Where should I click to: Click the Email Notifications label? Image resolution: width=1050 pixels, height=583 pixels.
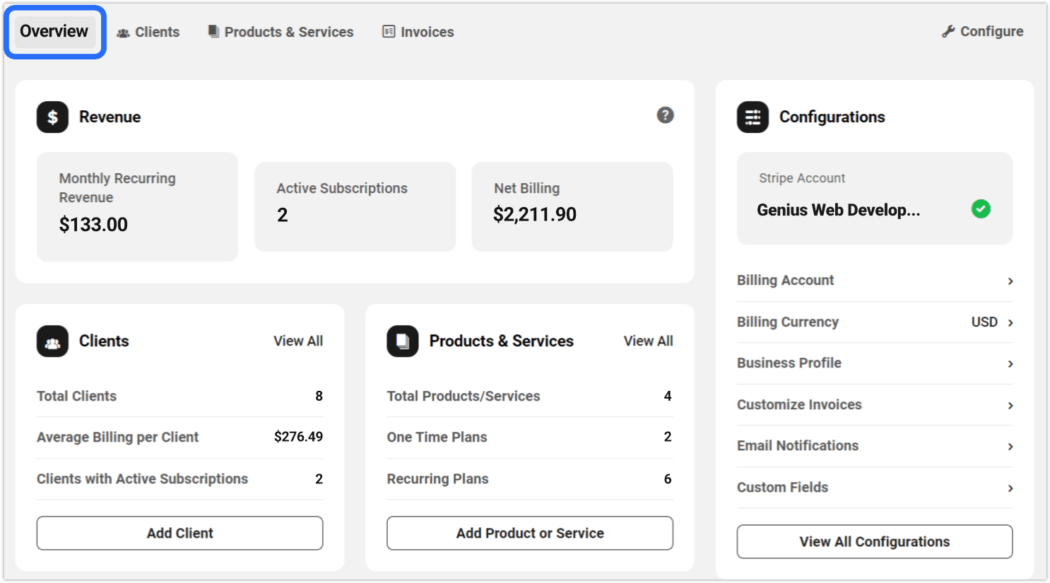coord(798,446)
